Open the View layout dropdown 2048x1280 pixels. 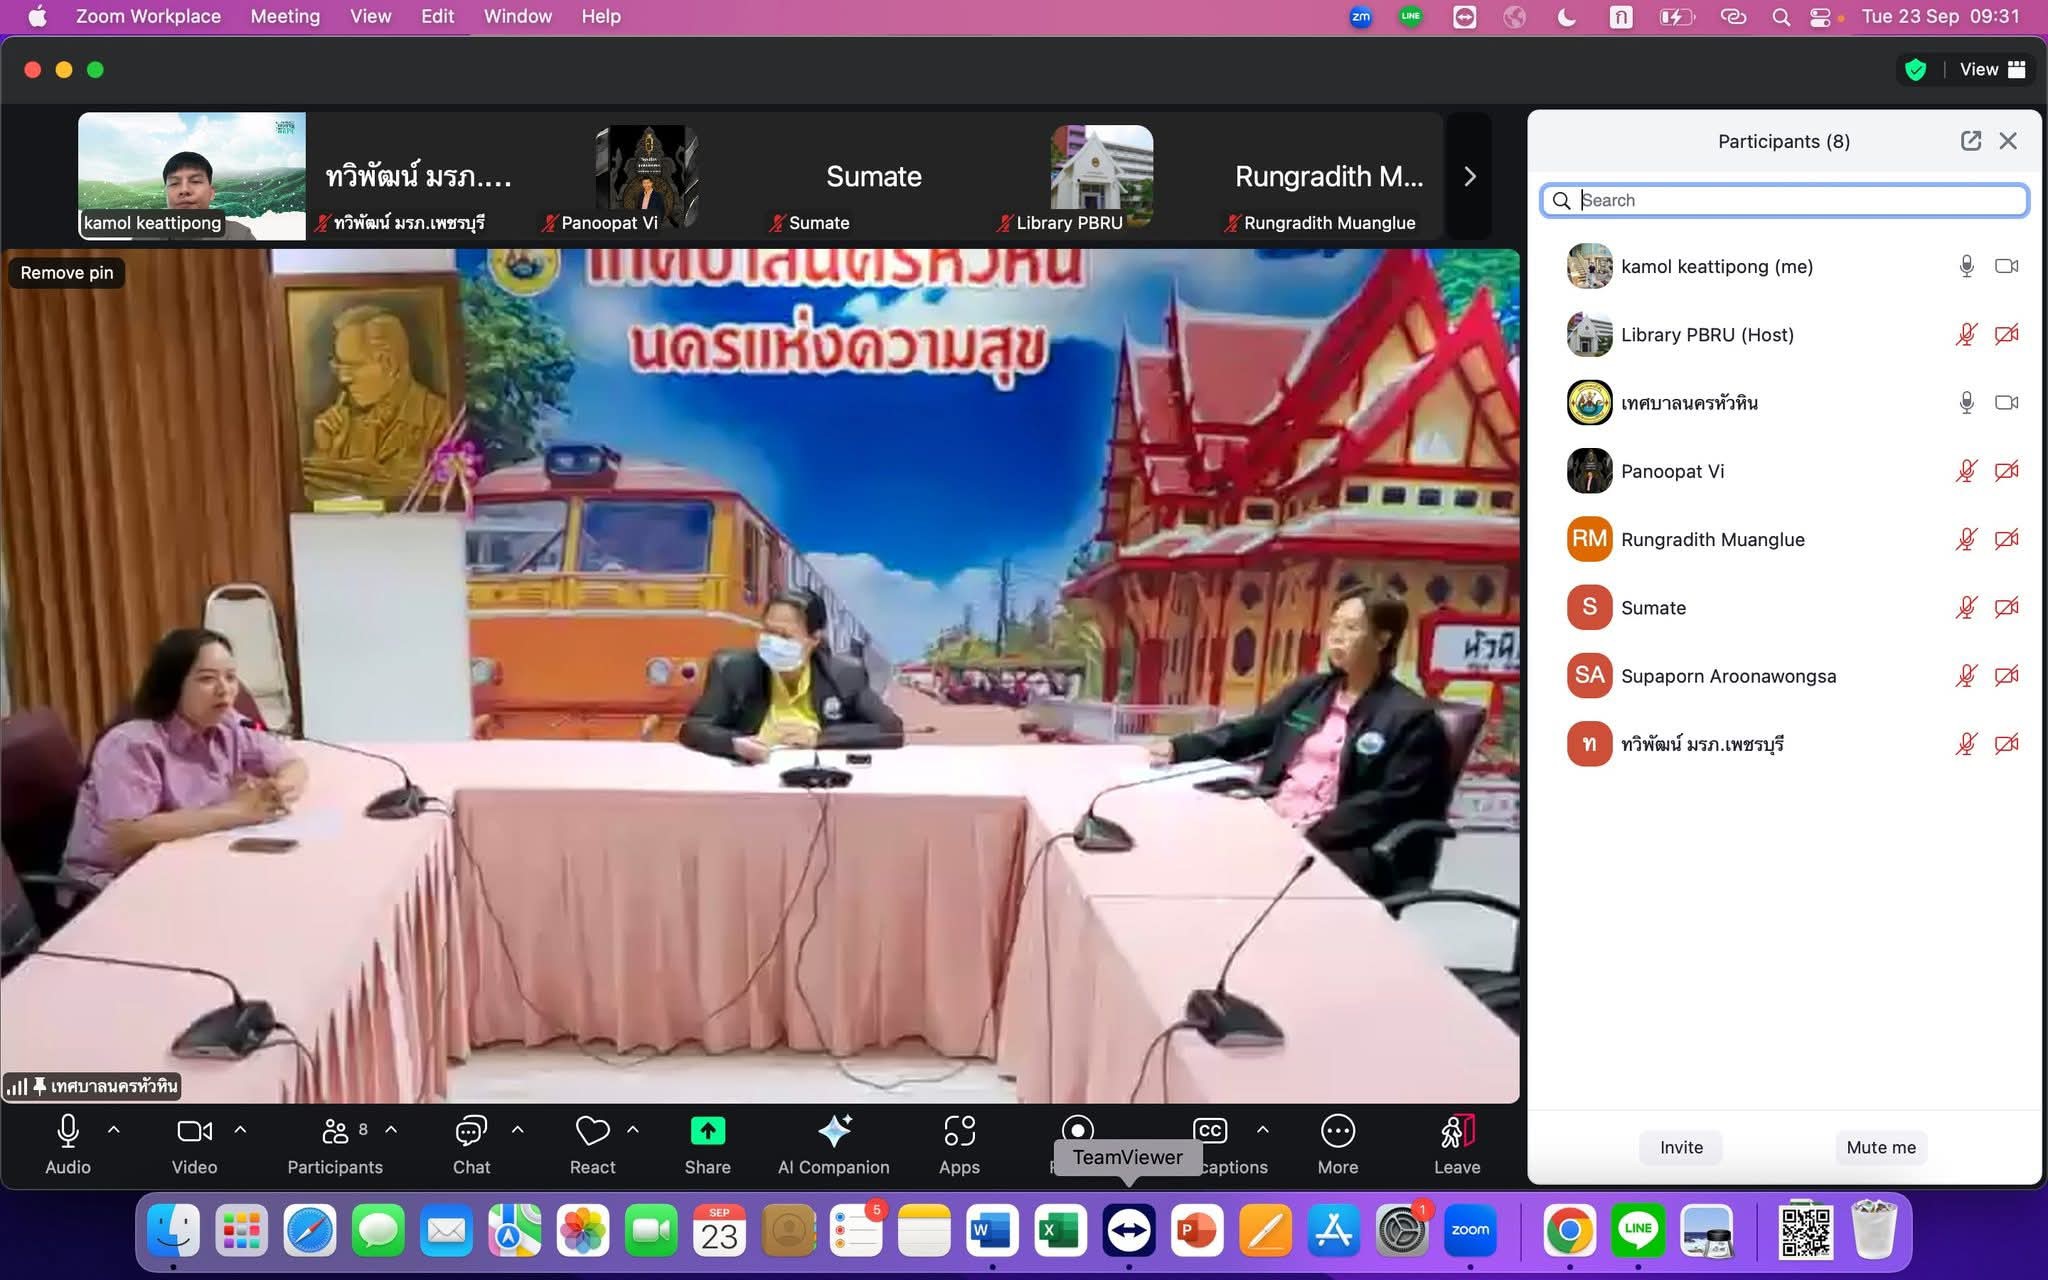click(x=1992, y=70)
